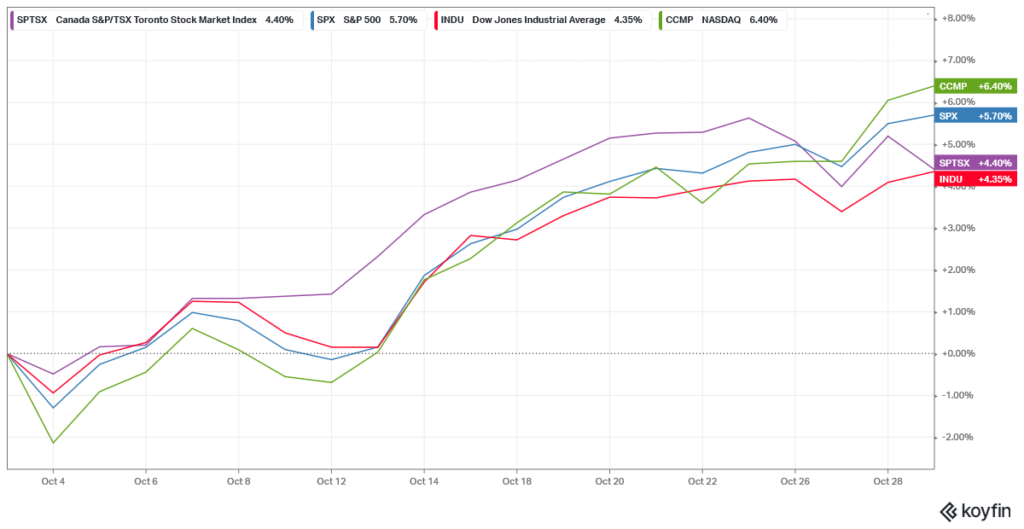Screen dimensions: 1024x529
Task: Click the Oct 20 date label
Action: click(610, 481)
